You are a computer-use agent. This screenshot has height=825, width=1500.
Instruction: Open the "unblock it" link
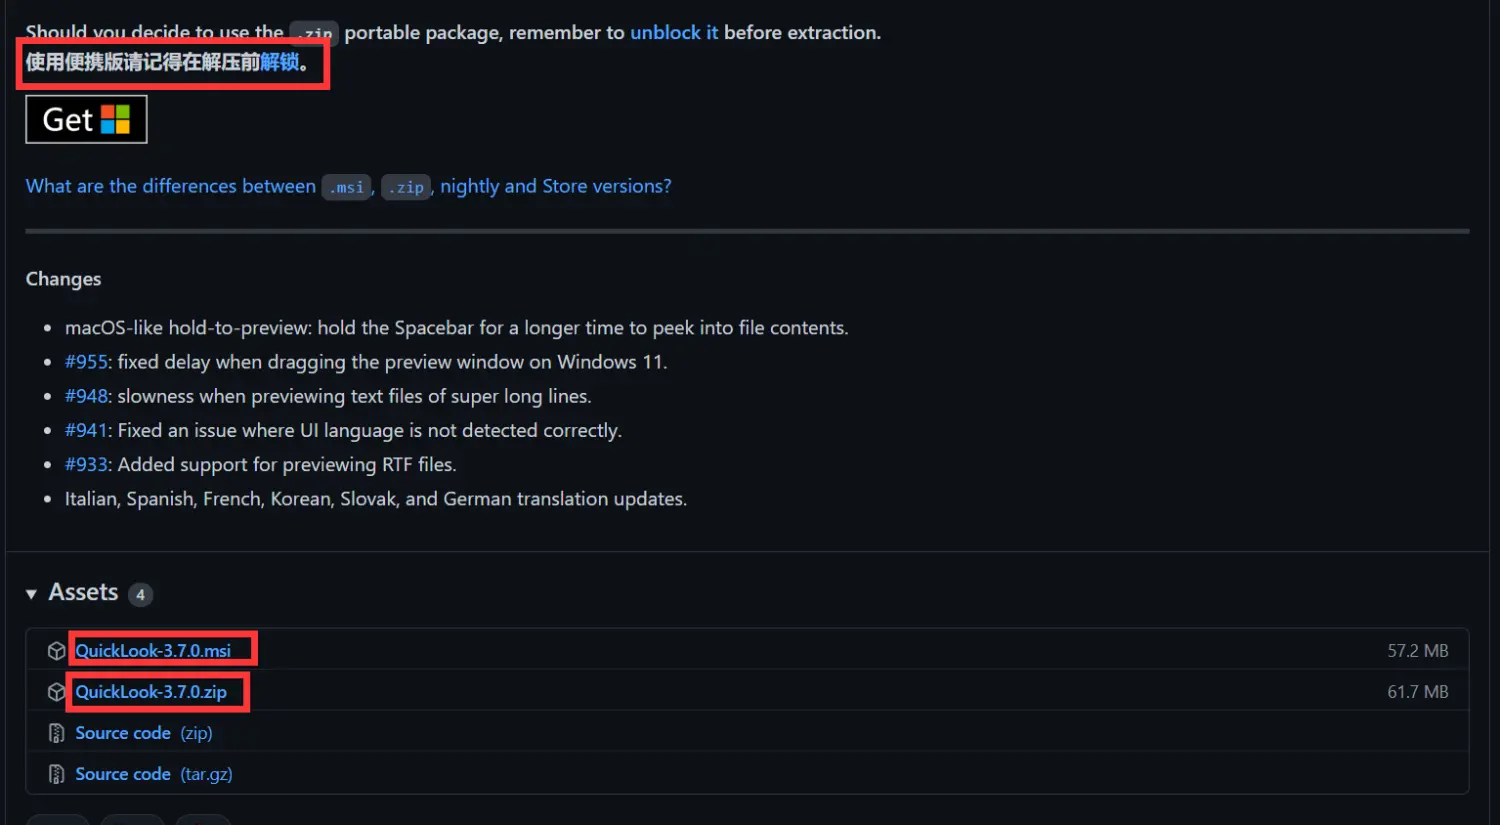[x=673, y=33]
